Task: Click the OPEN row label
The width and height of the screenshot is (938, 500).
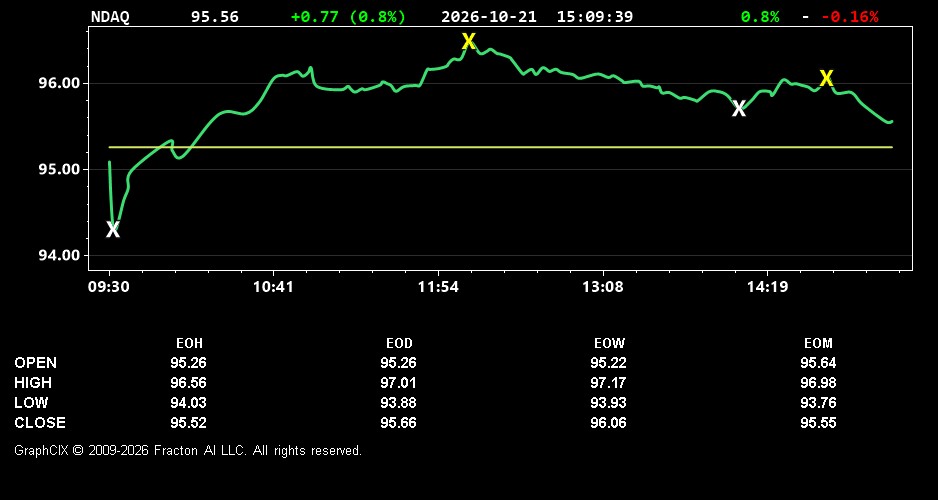Action: [36, 363]
